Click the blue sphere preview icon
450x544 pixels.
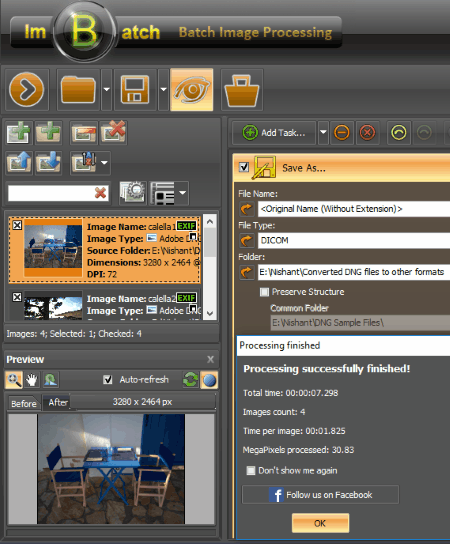[x=209, y=380]
